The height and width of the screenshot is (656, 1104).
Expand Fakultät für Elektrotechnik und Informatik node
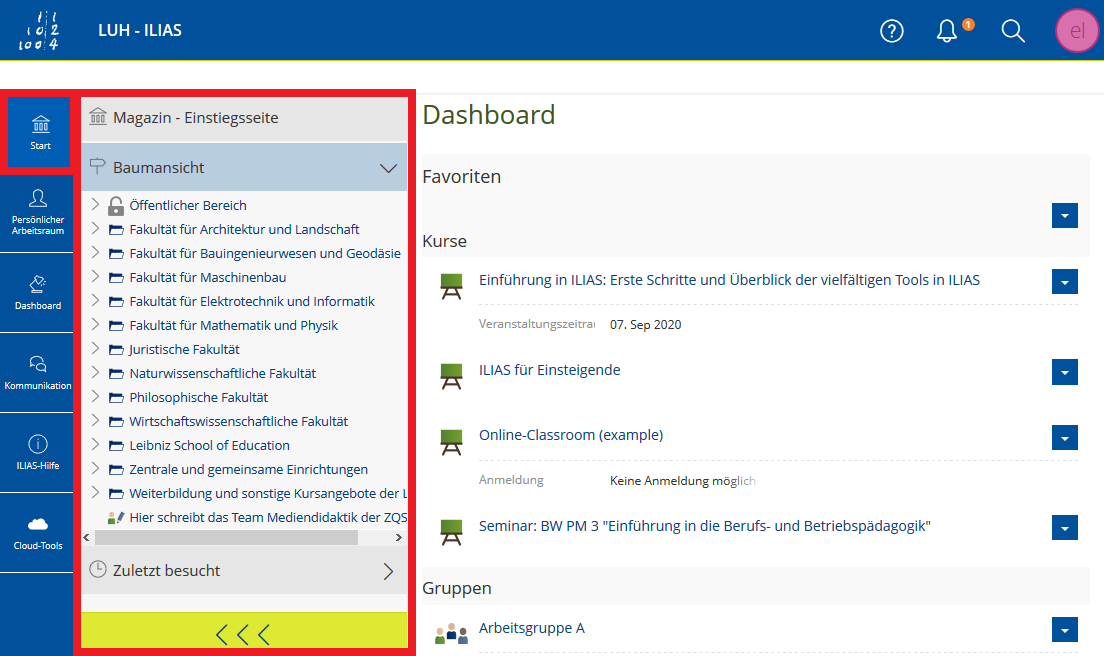[95, 301]
